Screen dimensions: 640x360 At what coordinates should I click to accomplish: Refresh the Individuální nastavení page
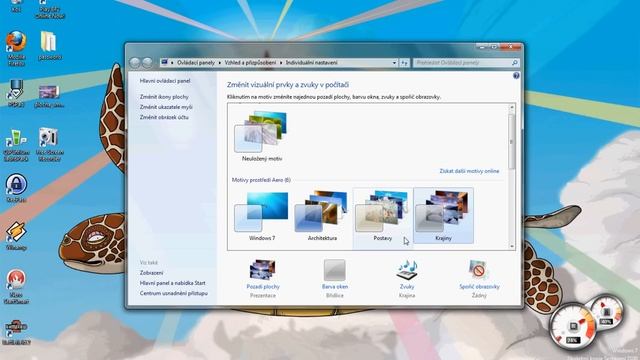click(404, 63)
